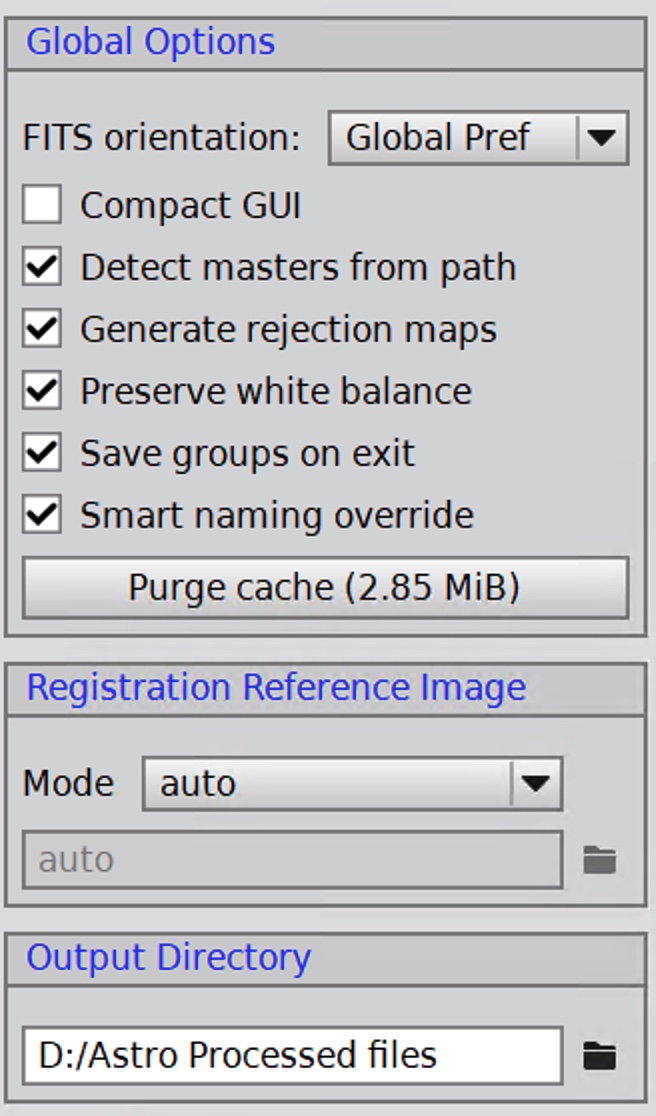Turn off Preserve white balance
This screenshot has height=1116, width=656.
click(x=41, y=391)
